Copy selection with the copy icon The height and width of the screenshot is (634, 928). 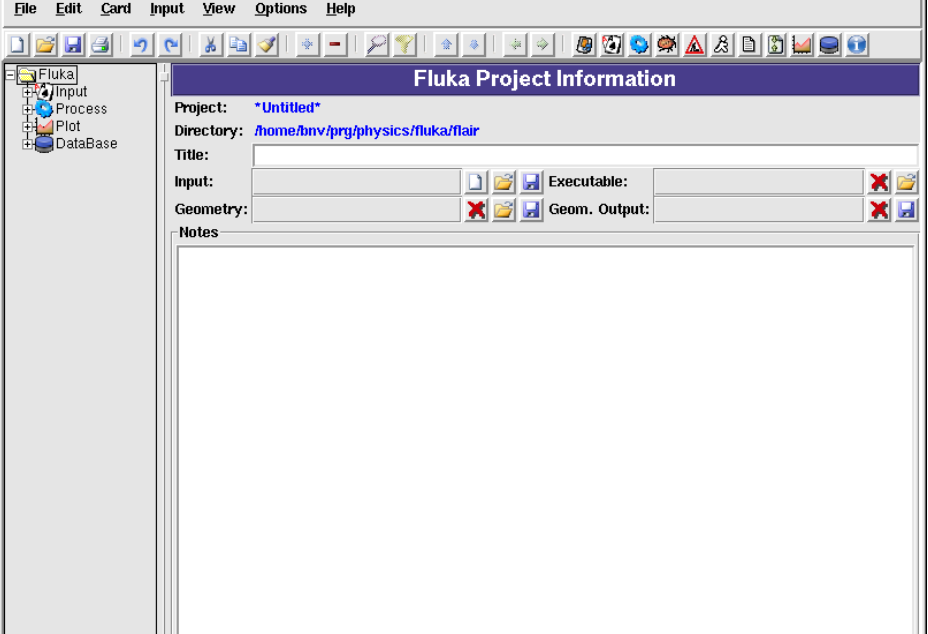point(239,44)
